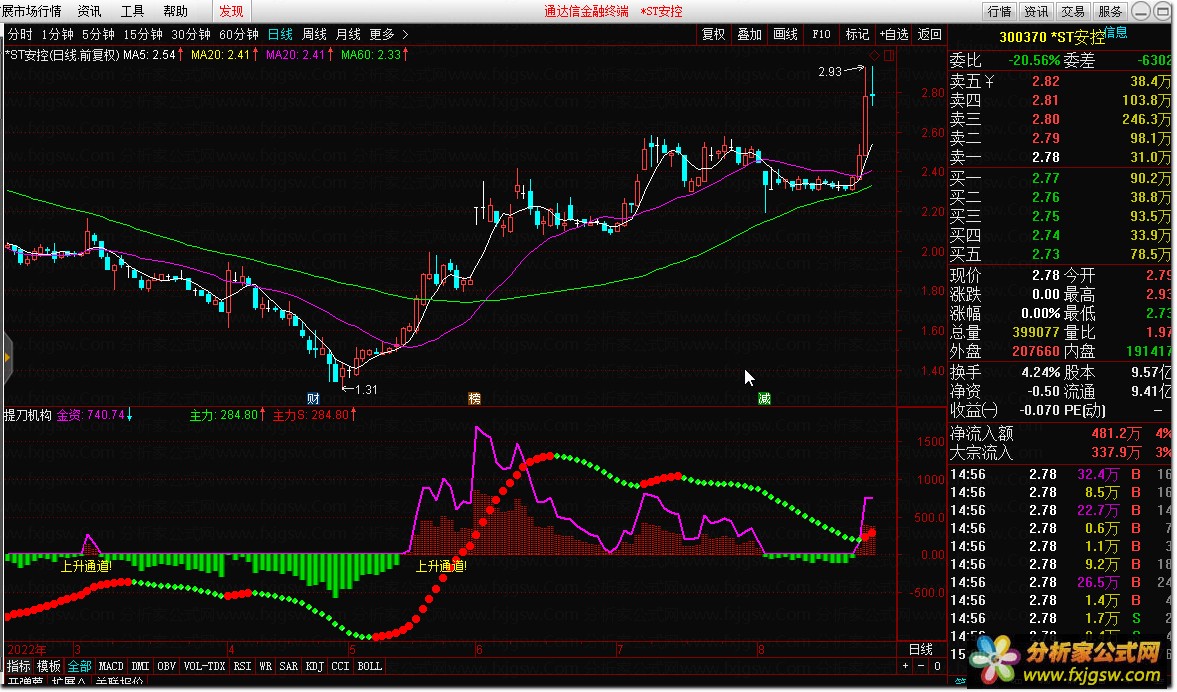Click the 叠加 overlay button
The height and width of the screenshot is (692, 1177).
tap(749, 35)
